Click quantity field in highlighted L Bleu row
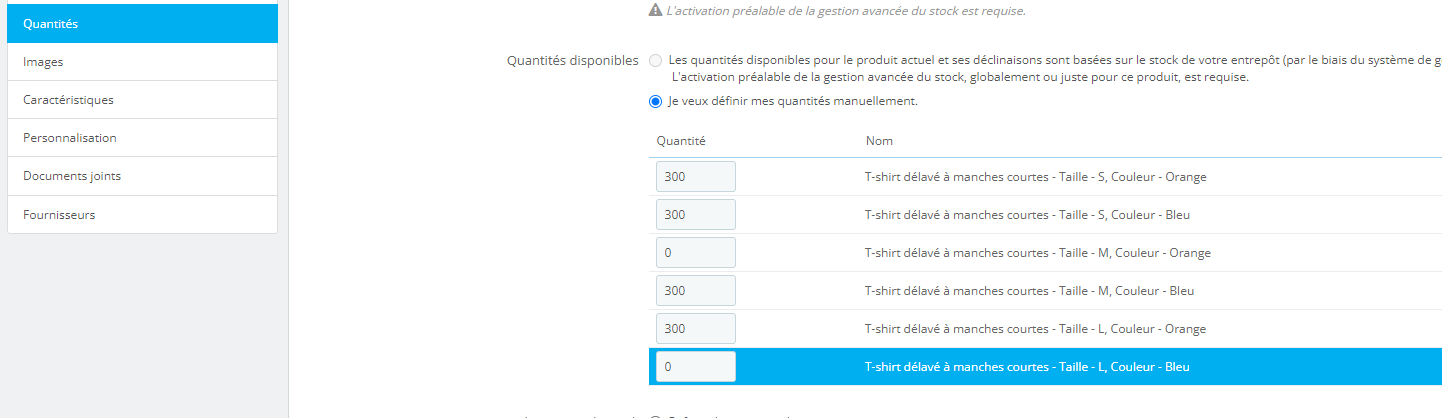1442x418 pixels. 695,367
